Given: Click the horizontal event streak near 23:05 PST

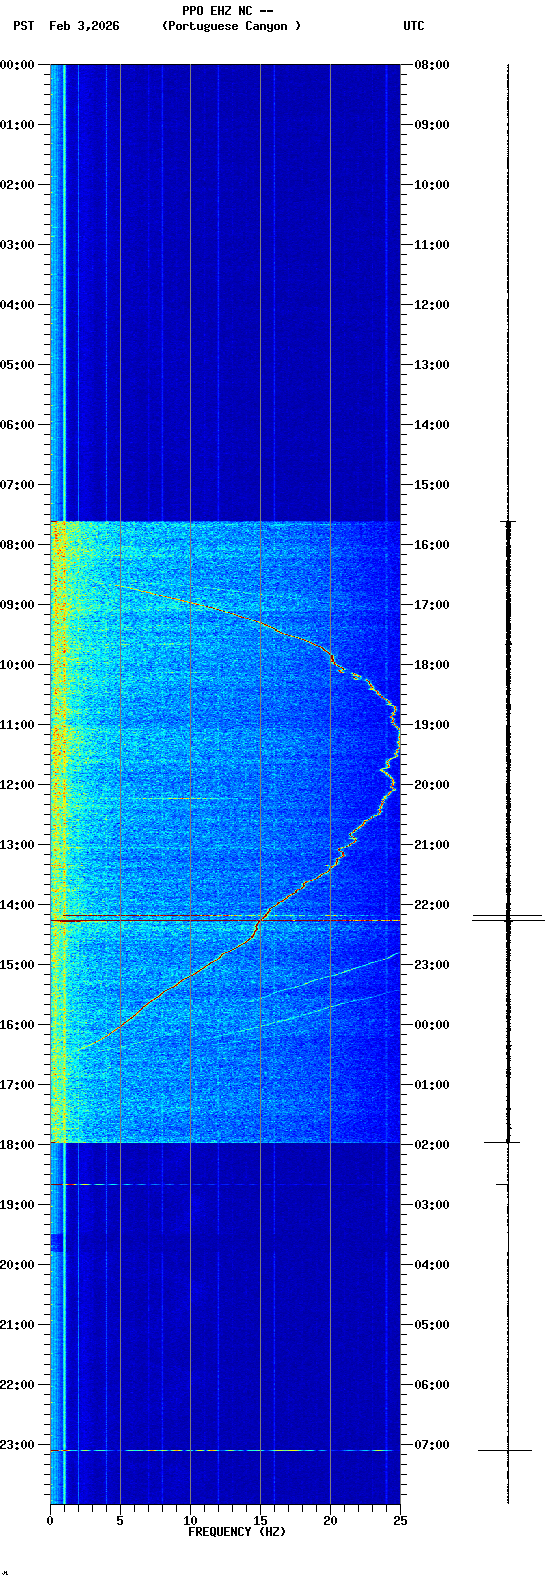Looking at the screenshot, I should 225,1450.
